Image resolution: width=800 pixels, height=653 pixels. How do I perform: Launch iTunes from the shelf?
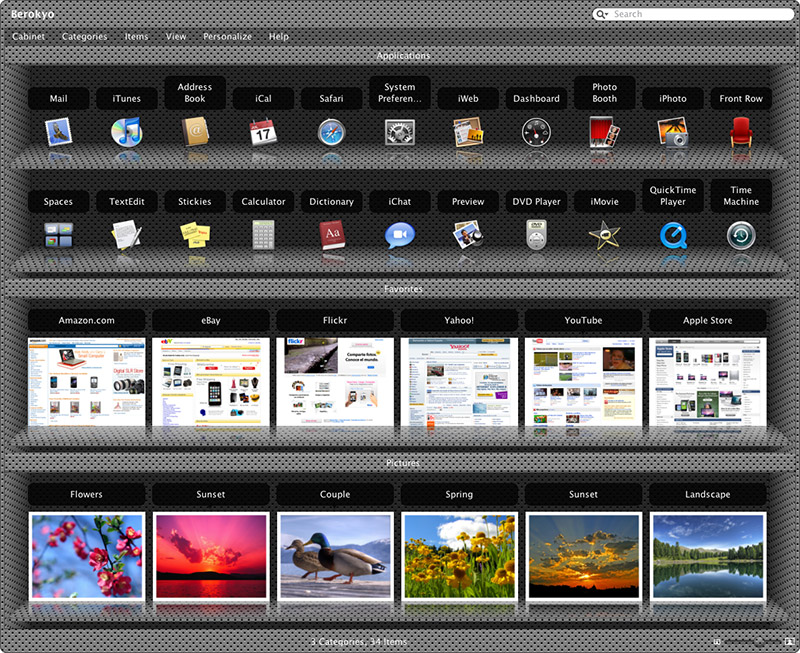(x=127, y=132)
